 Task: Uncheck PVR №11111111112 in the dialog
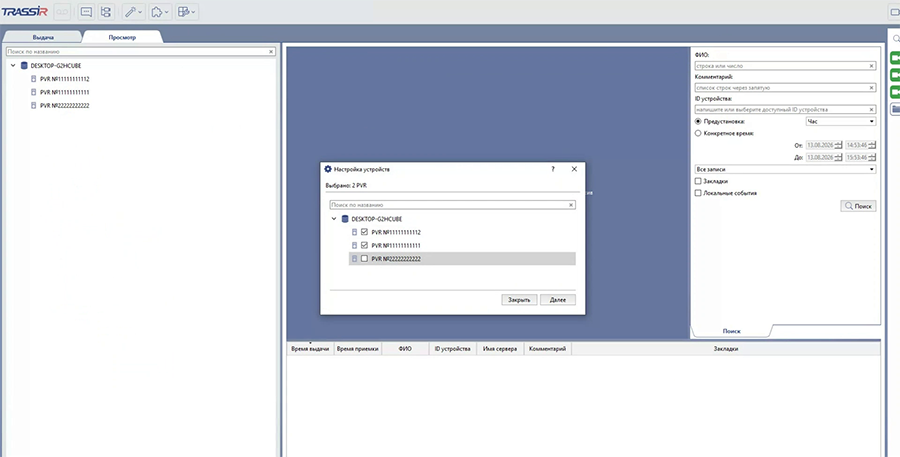[364, 232]
